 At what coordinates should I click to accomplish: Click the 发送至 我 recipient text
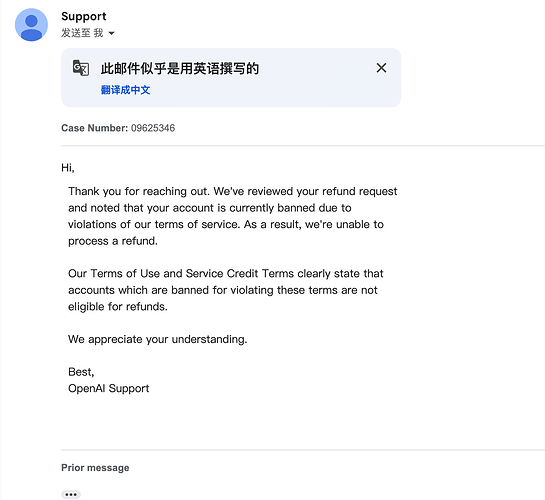point(82,33)
